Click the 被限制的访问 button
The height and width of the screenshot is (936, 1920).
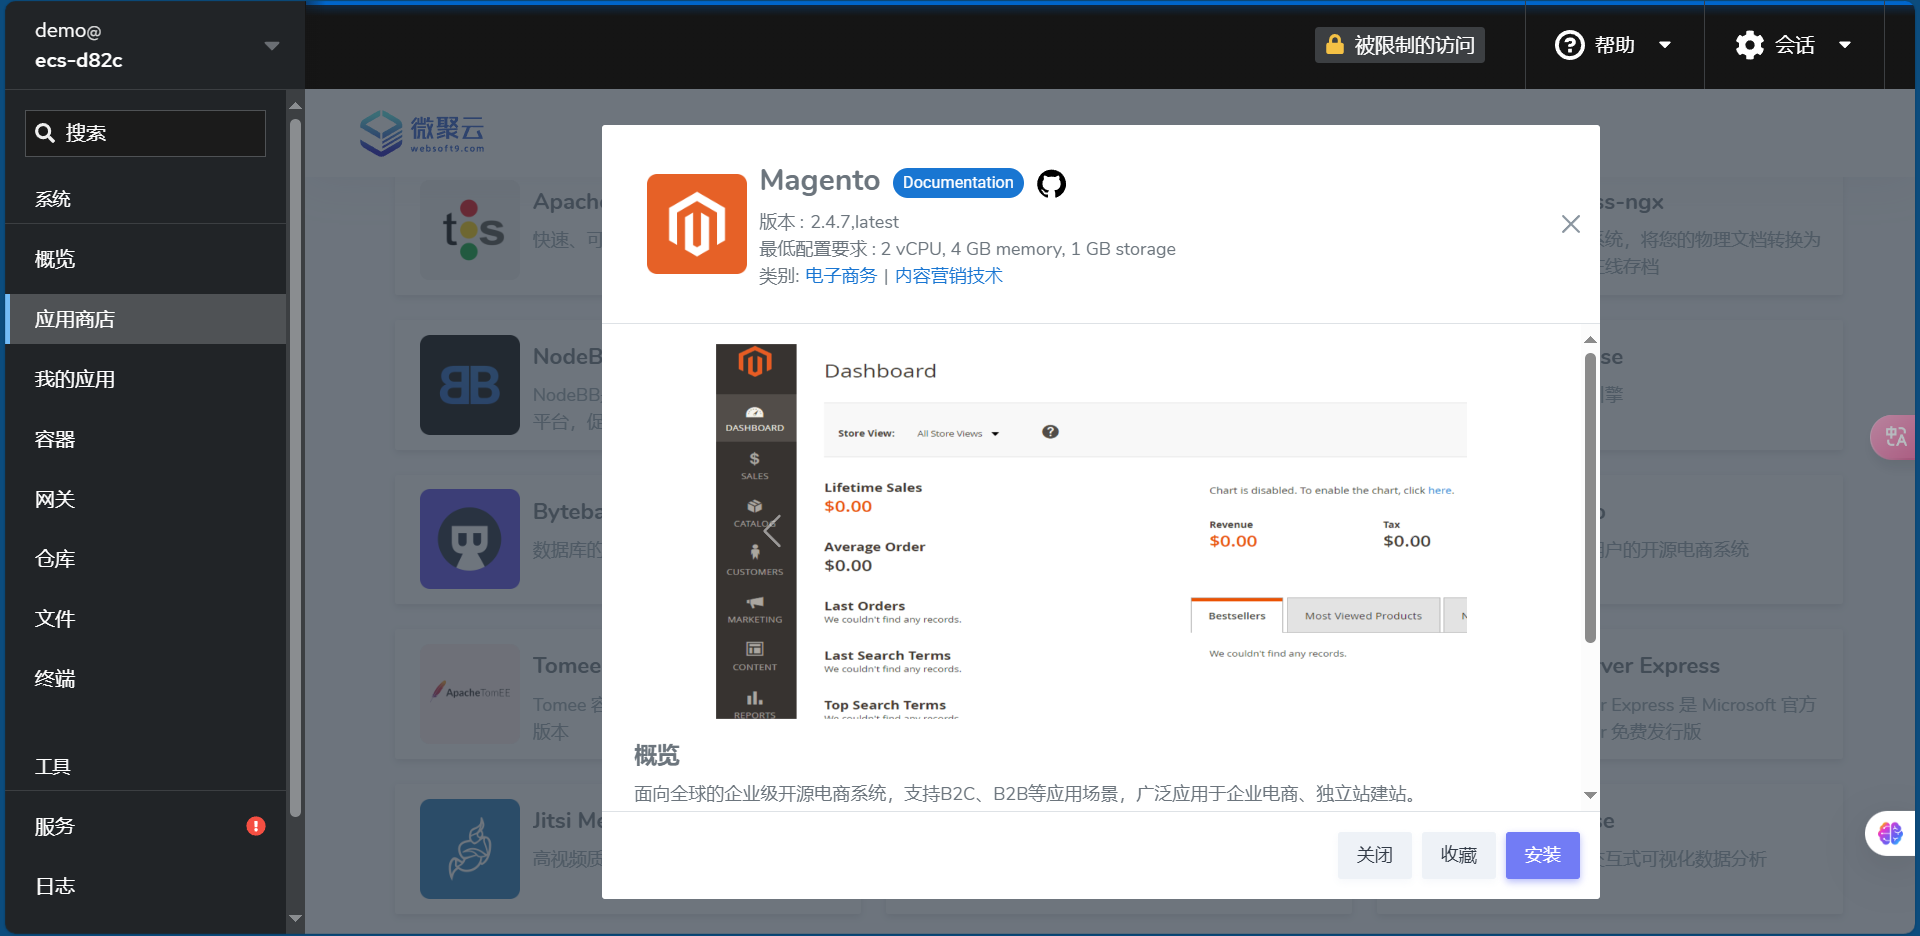tap(1400, 45)
